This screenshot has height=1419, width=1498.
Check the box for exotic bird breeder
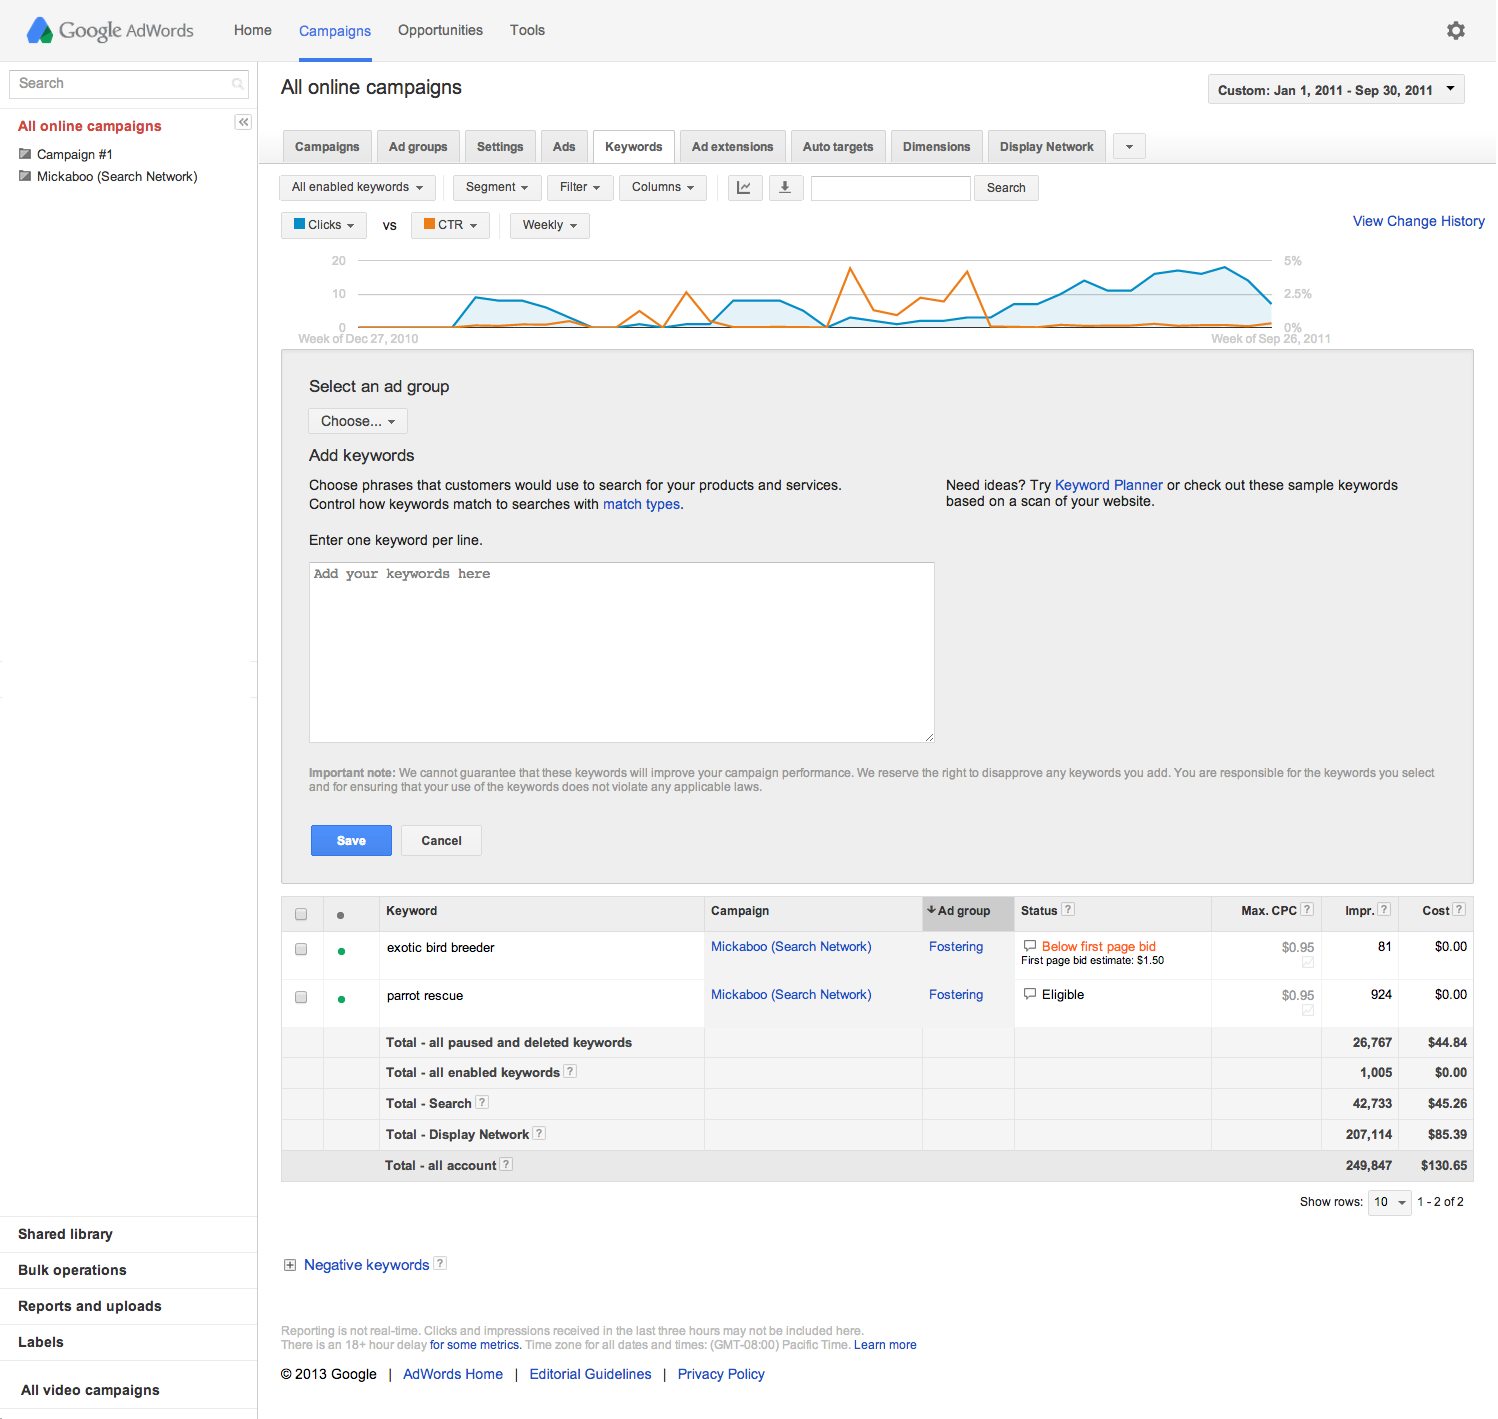(x=301, y=949)
